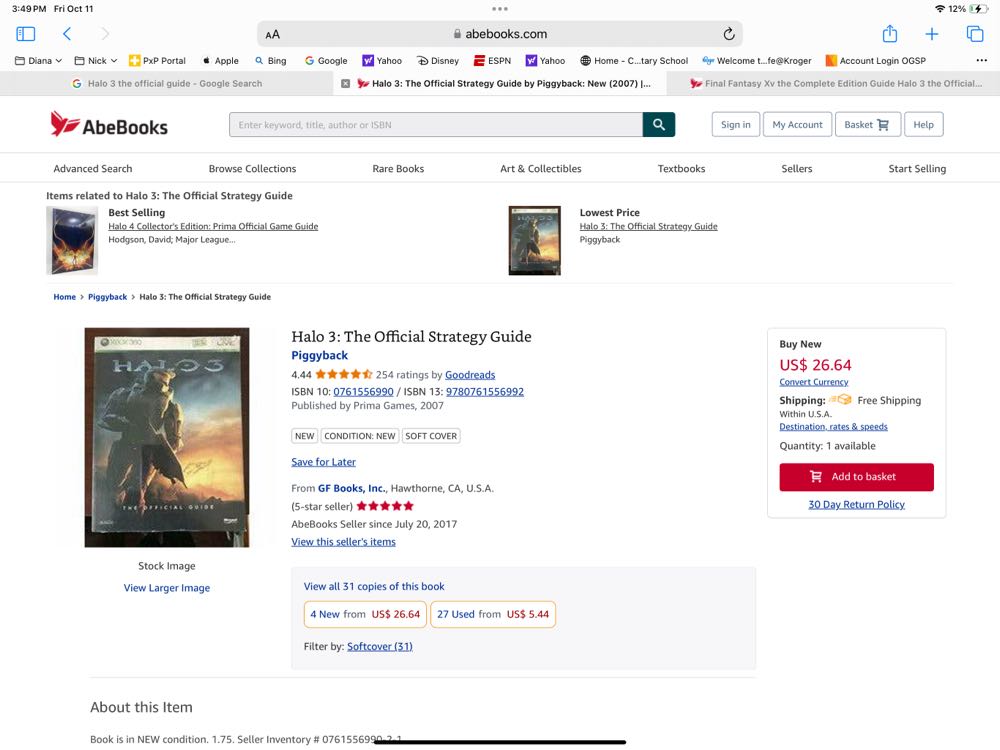Click the Save for Later link
This screenshot has width=1000, height=750.
tap(323, 462)
